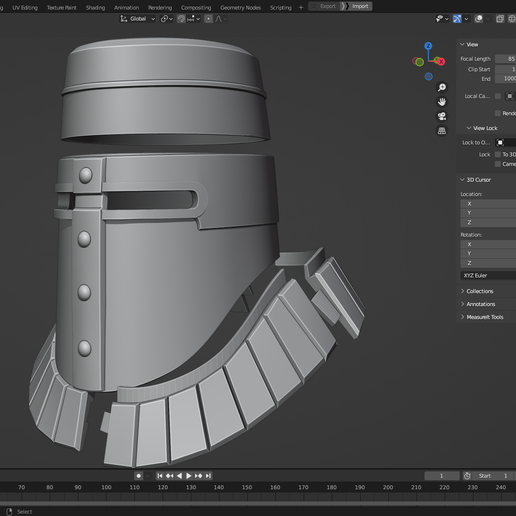The image size is (516, 516).
Task: Enable the Render Region checkbox
Action: tap(498, 113)
